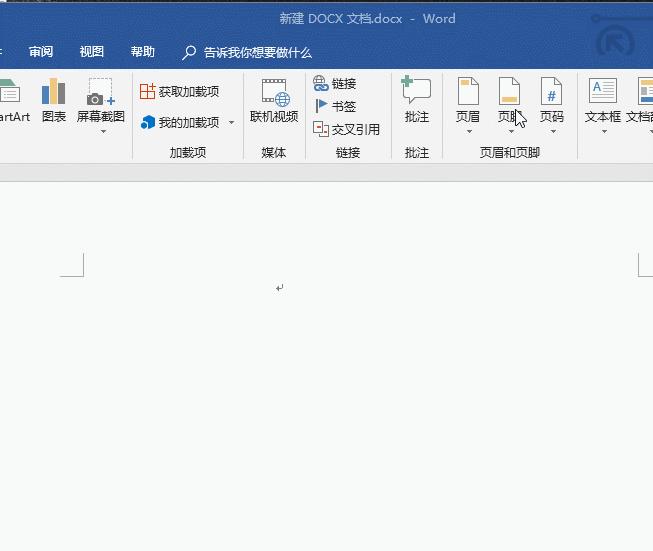
Task: Insert 交叉引用 cross-reference
Action: (x=346, y=129)
